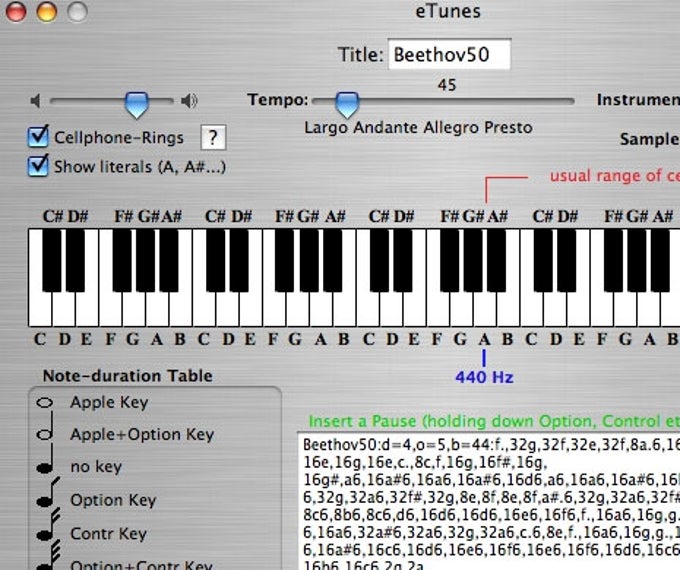Select the half note icon for Apple+Option Key
680x570 pixels.
tap(46, 427)
